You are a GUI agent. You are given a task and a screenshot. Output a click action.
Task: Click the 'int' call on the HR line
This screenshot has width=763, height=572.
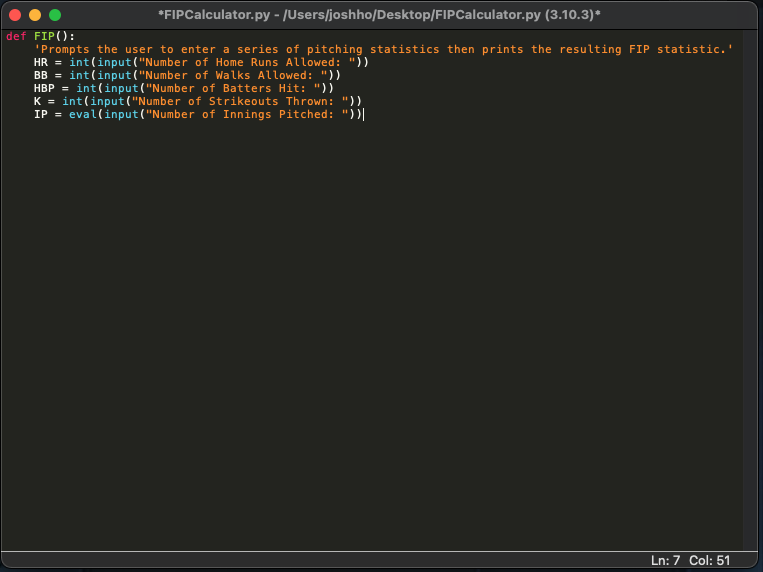click(79, 62)
